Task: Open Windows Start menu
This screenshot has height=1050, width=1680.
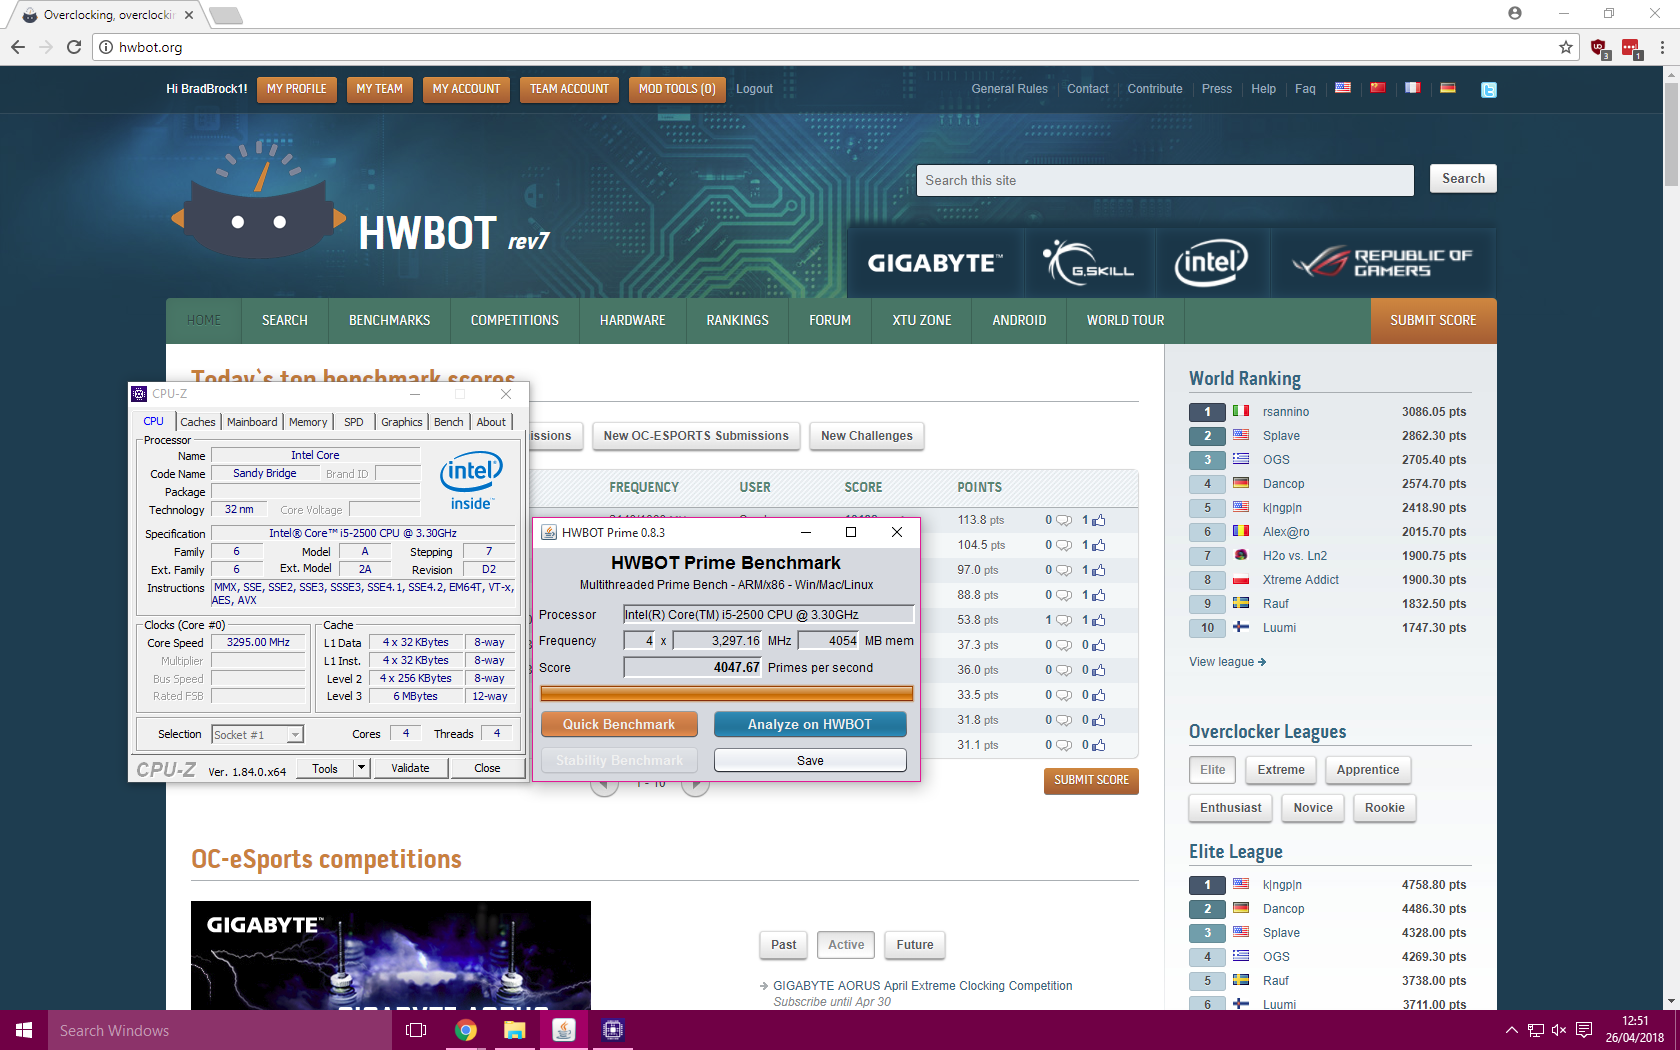Action: point(24,1030)
